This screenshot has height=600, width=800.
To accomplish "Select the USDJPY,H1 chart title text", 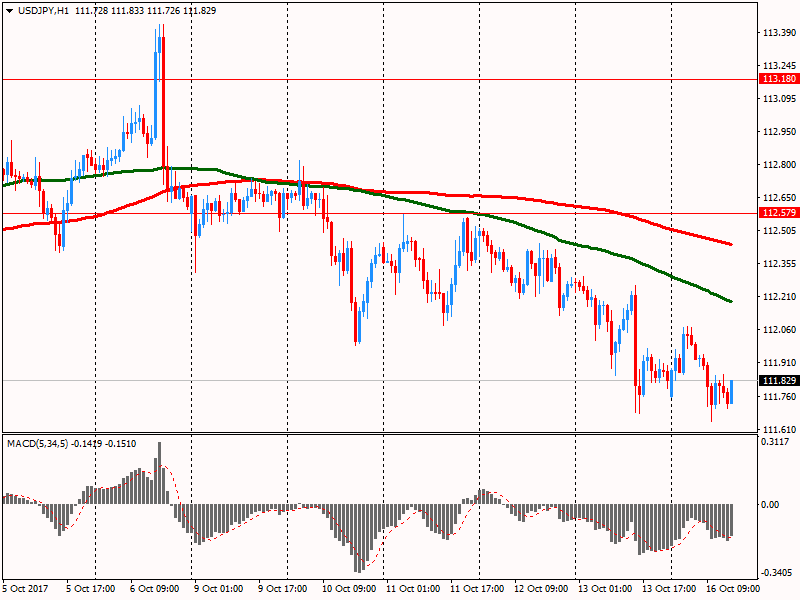I will 43,11.
